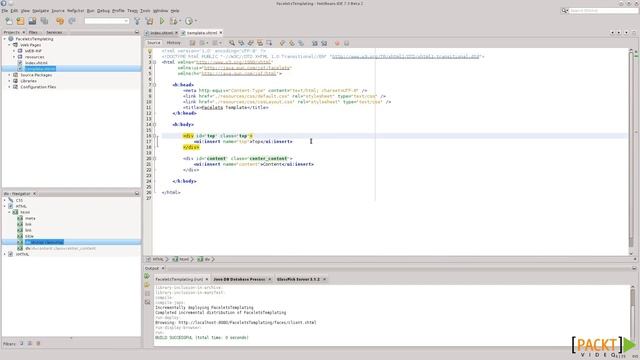Click the New Project toolbar icon
The width and height of the screenshot is (640, 360).
pos(20,21)
